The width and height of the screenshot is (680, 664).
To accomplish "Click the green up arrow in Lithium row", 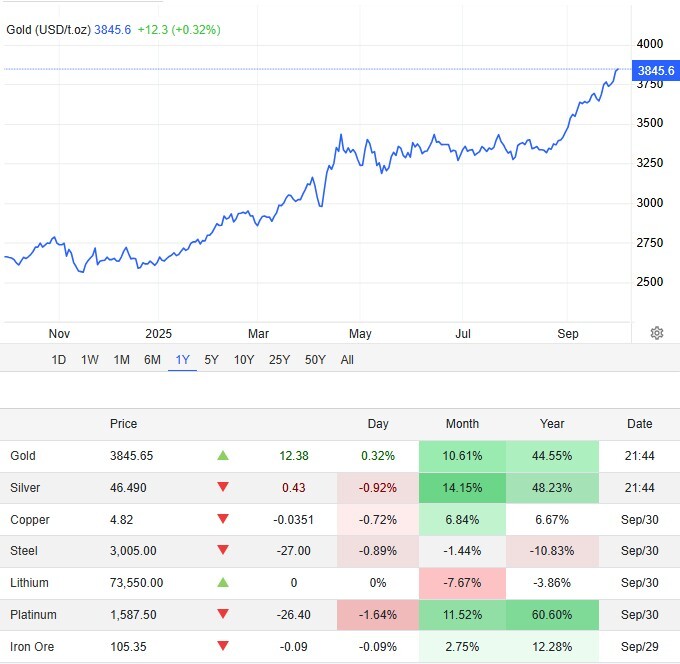I will pyautogui.click(x=223, y=583).
